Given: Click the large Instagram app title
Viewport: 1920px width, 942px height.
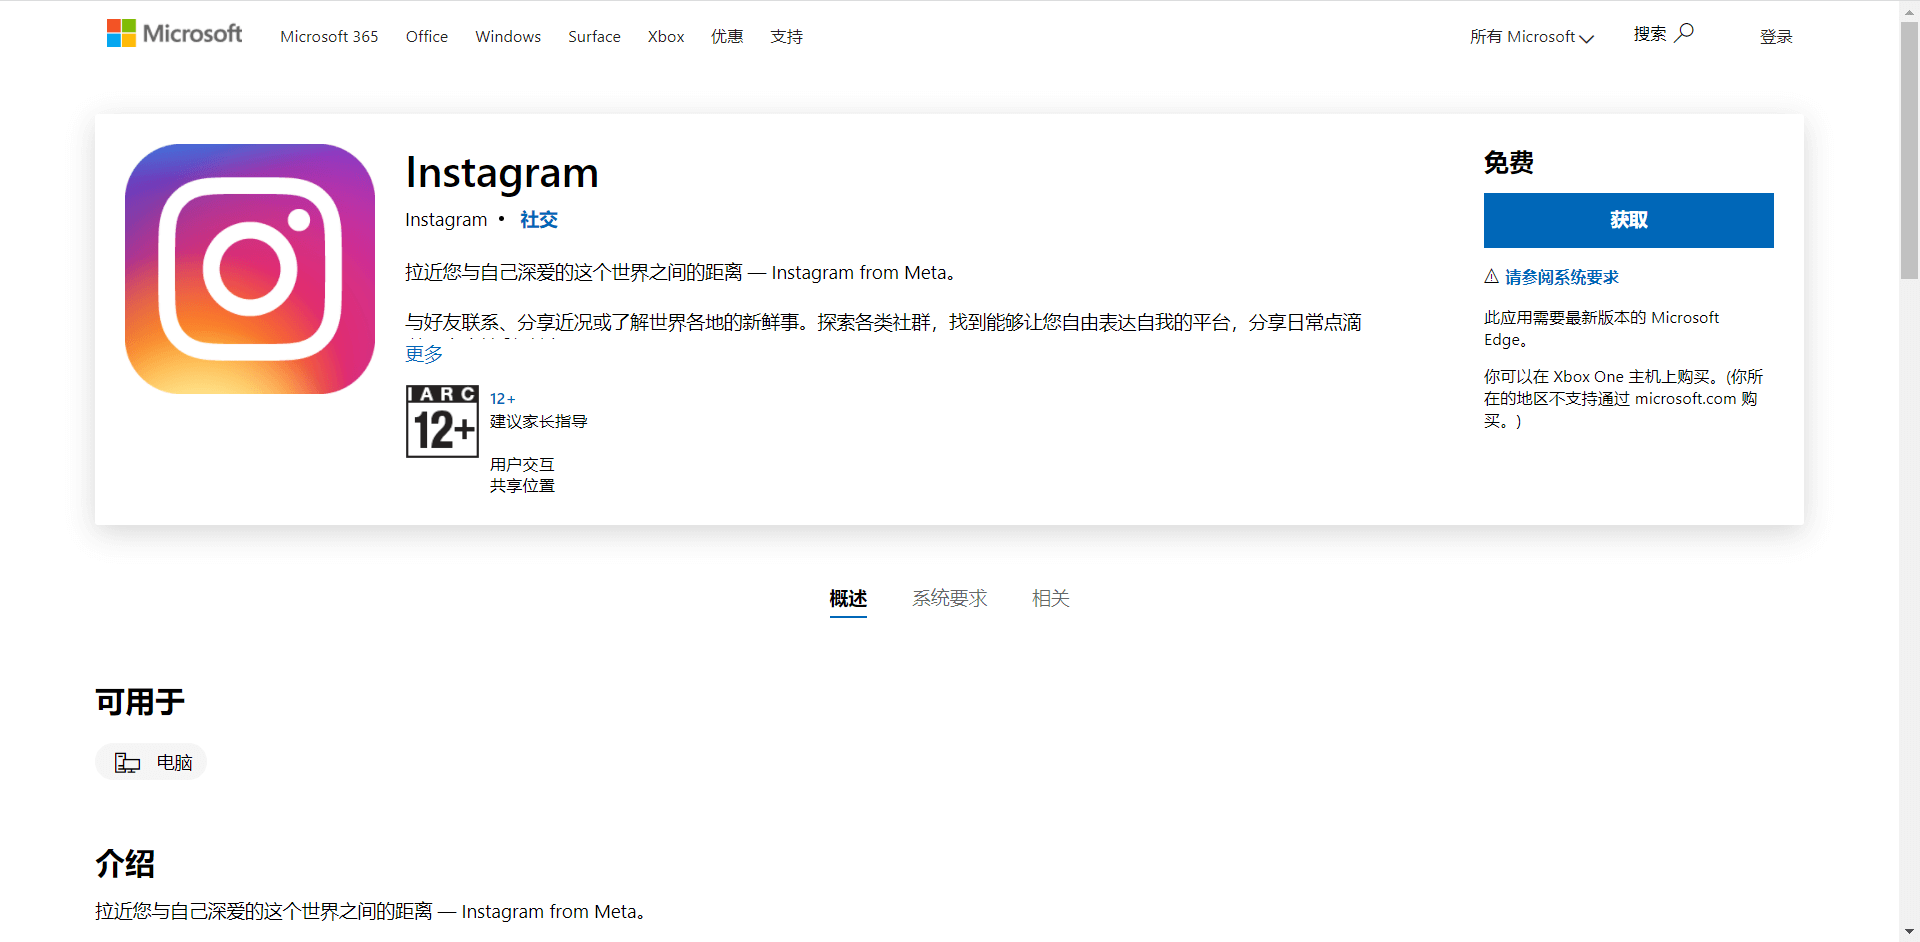Looking at the screenshot, I should click(502, 173).
